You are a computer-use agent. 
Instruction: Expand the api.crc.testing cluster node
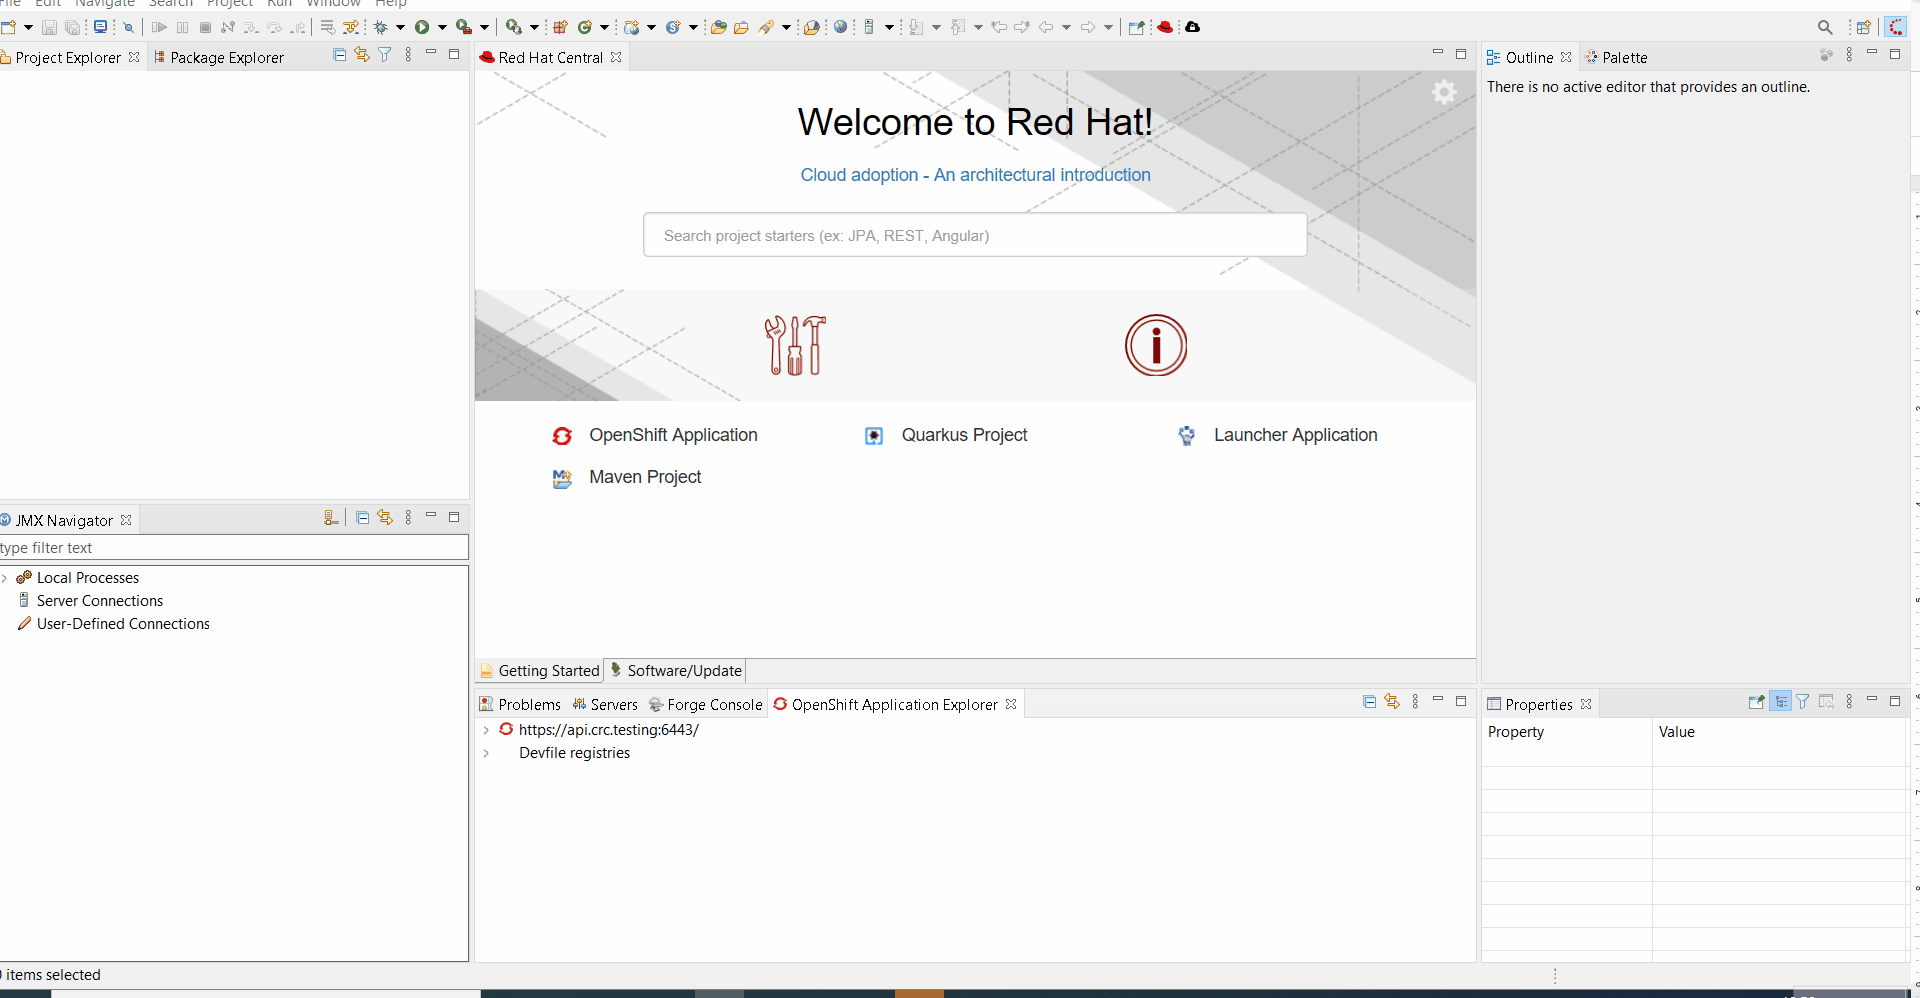point(486,730)
